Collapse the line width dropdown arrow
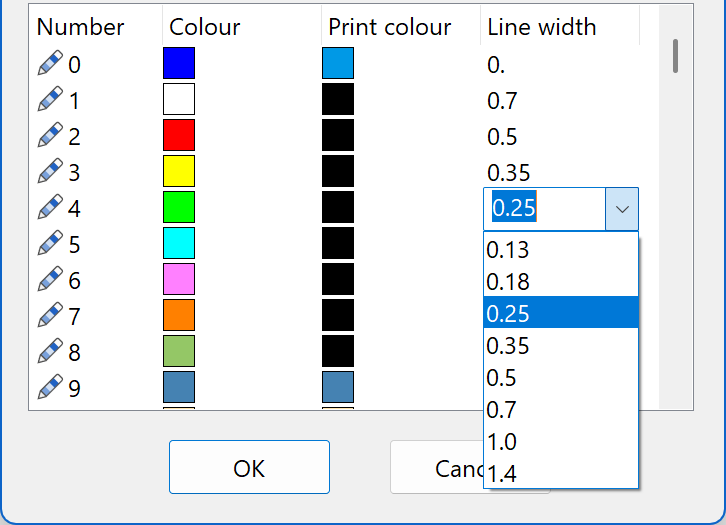The image size is (726, 525). [x=622, y=209]
